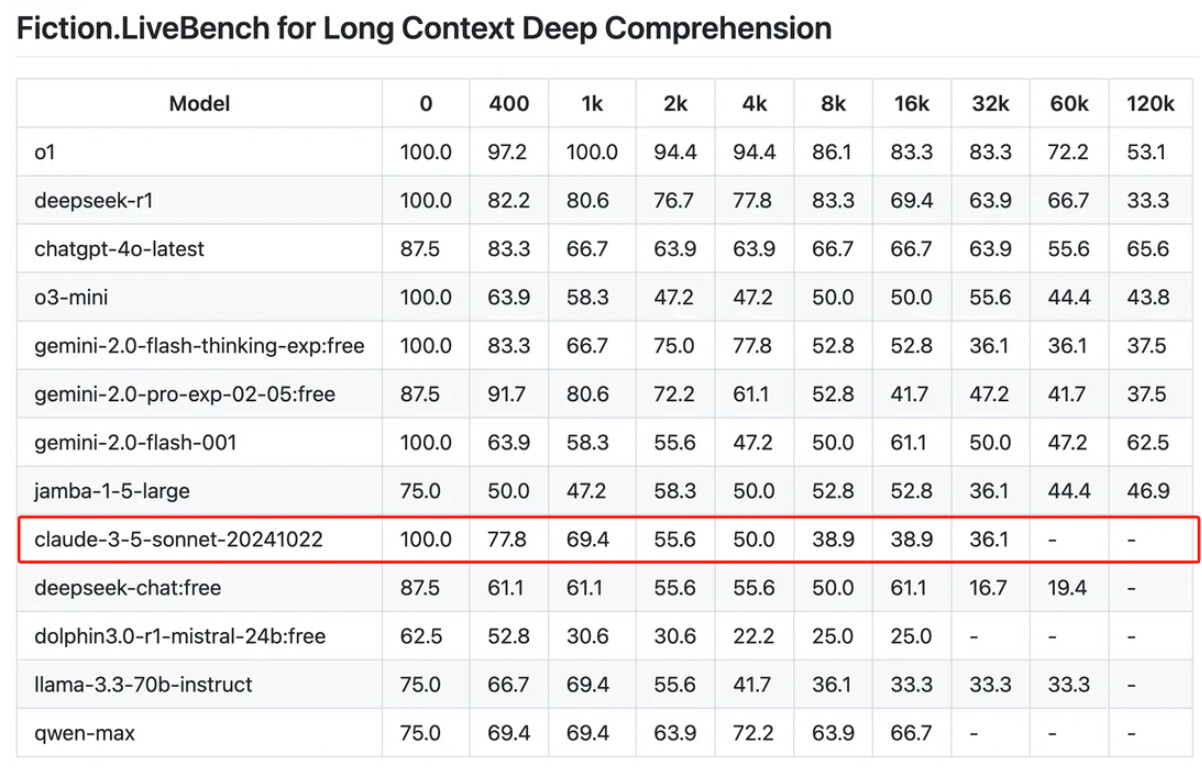Click the 120k column header
The image size is (1202, 772).
[1150, 103]
